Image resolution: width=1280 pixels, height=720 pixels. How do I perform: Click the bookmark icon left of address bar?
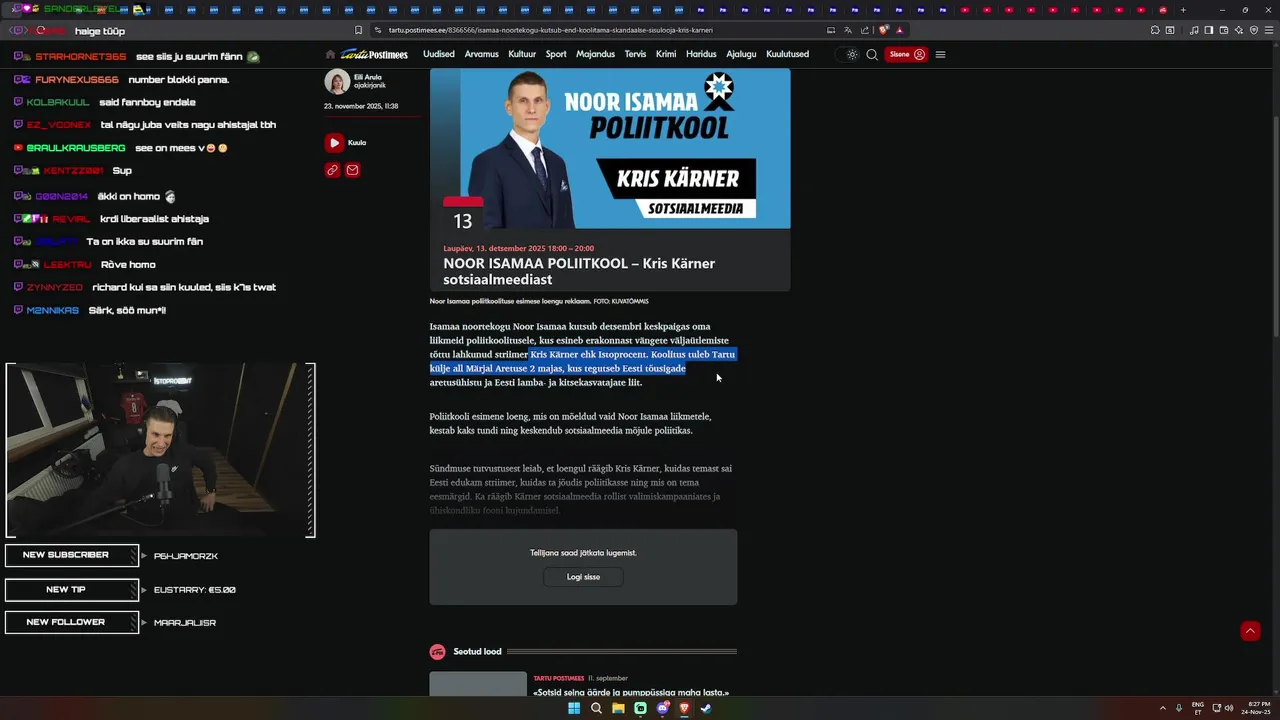(358, 30)
